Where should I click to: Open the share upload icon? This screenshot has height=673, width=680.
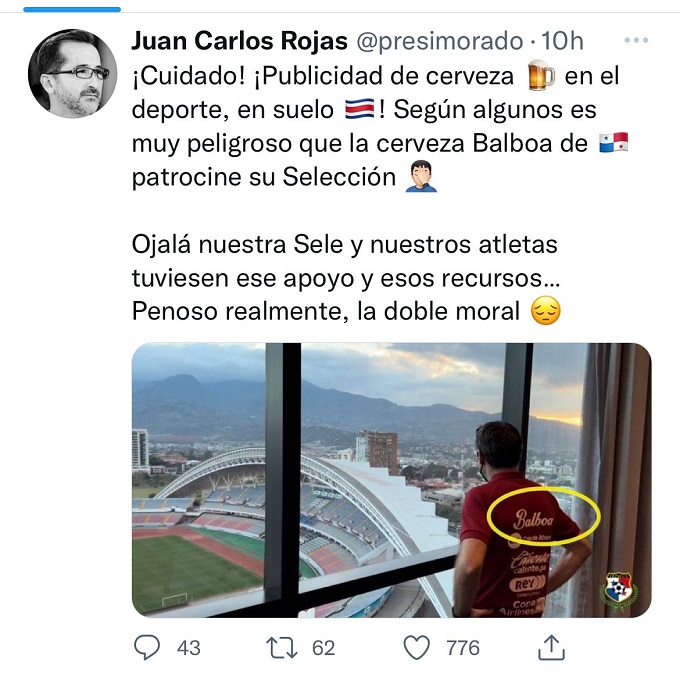coord(551,647)
